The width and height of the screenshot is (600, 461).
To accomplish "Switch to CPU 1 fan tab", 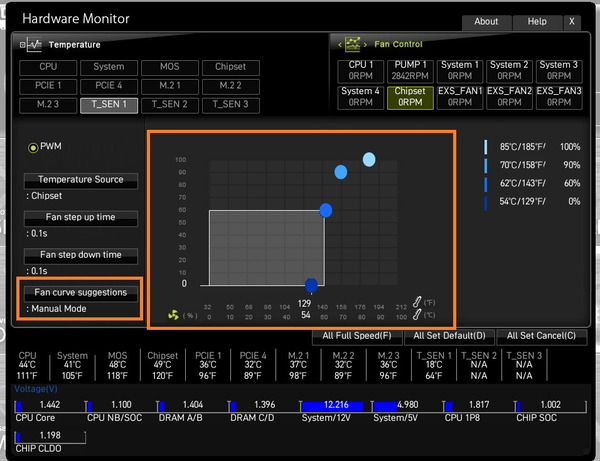I will (360, 71).
